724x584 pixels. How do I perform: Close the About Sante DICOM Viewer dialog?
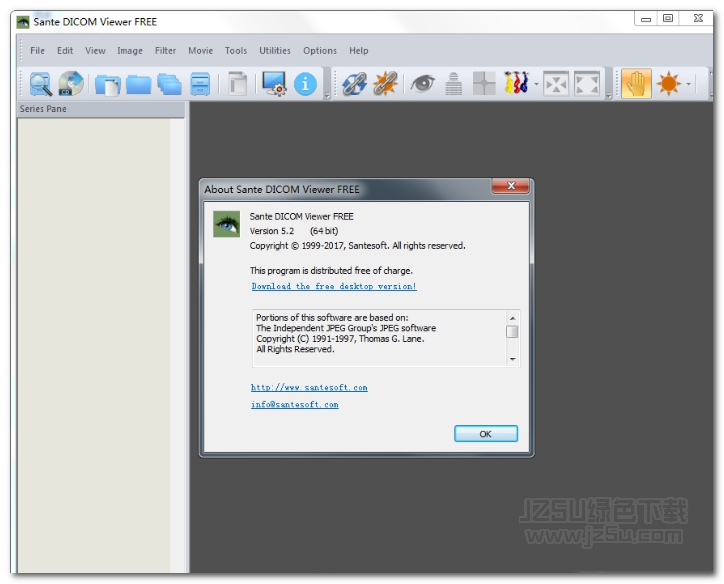(511, 187)
